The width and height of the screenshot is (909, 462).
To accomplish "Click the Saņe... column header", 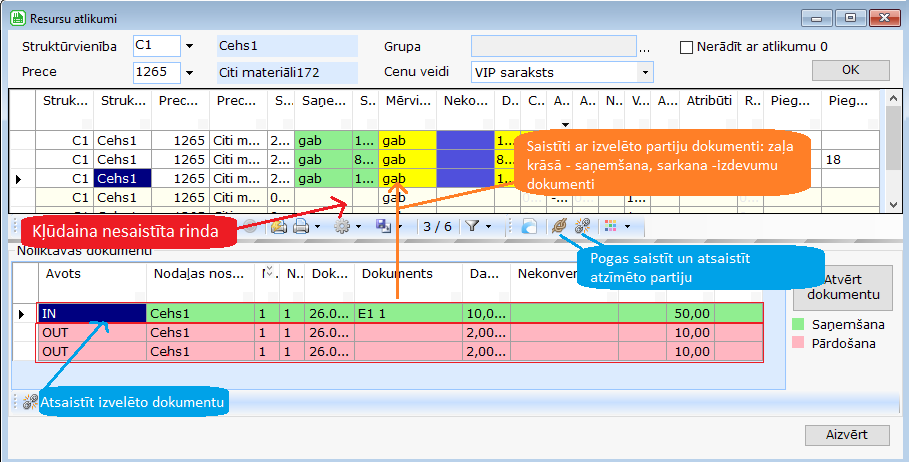I will click(324, 101).
